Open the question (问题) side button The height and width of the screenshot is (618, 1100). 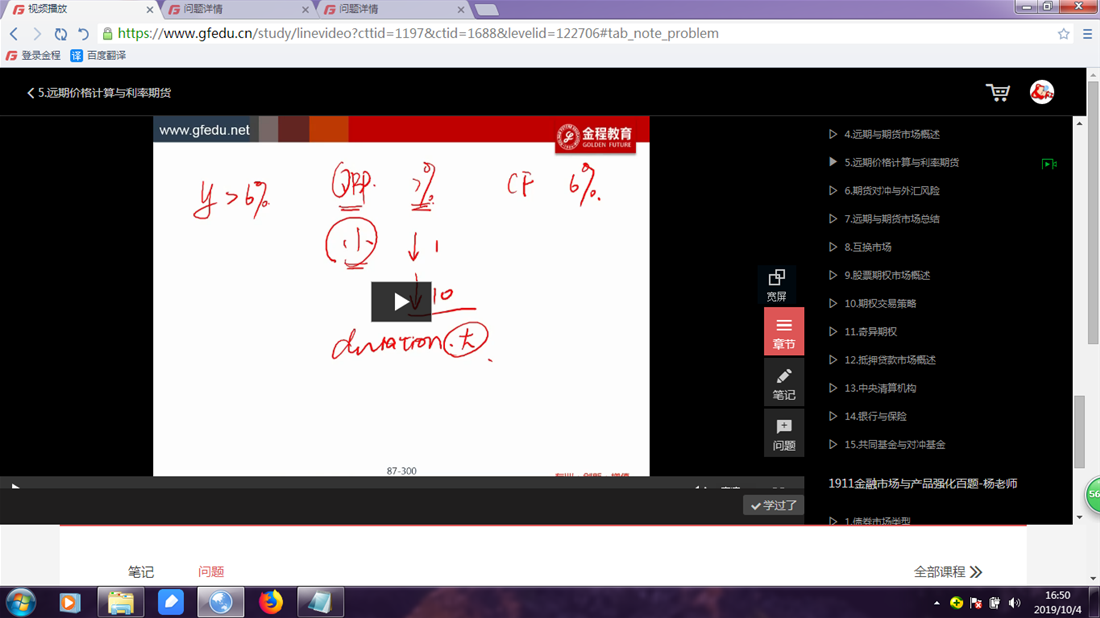784,434
